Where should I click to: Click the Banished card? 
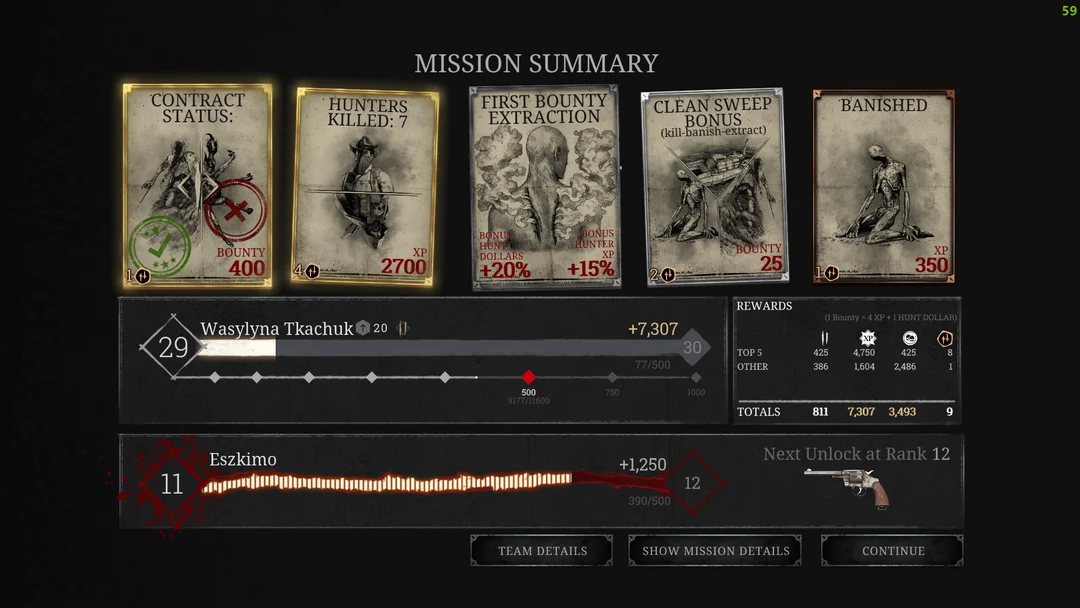[x=884, y=187]
